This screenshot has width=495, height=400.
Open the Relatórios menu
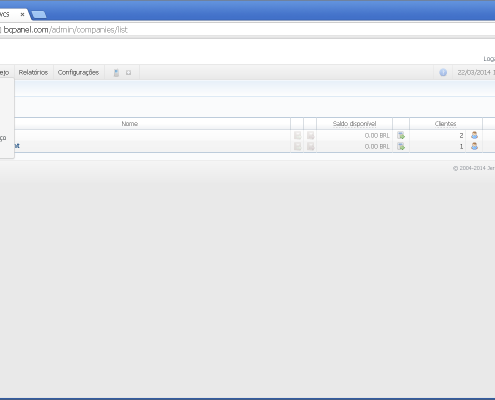tap(33, 72)
